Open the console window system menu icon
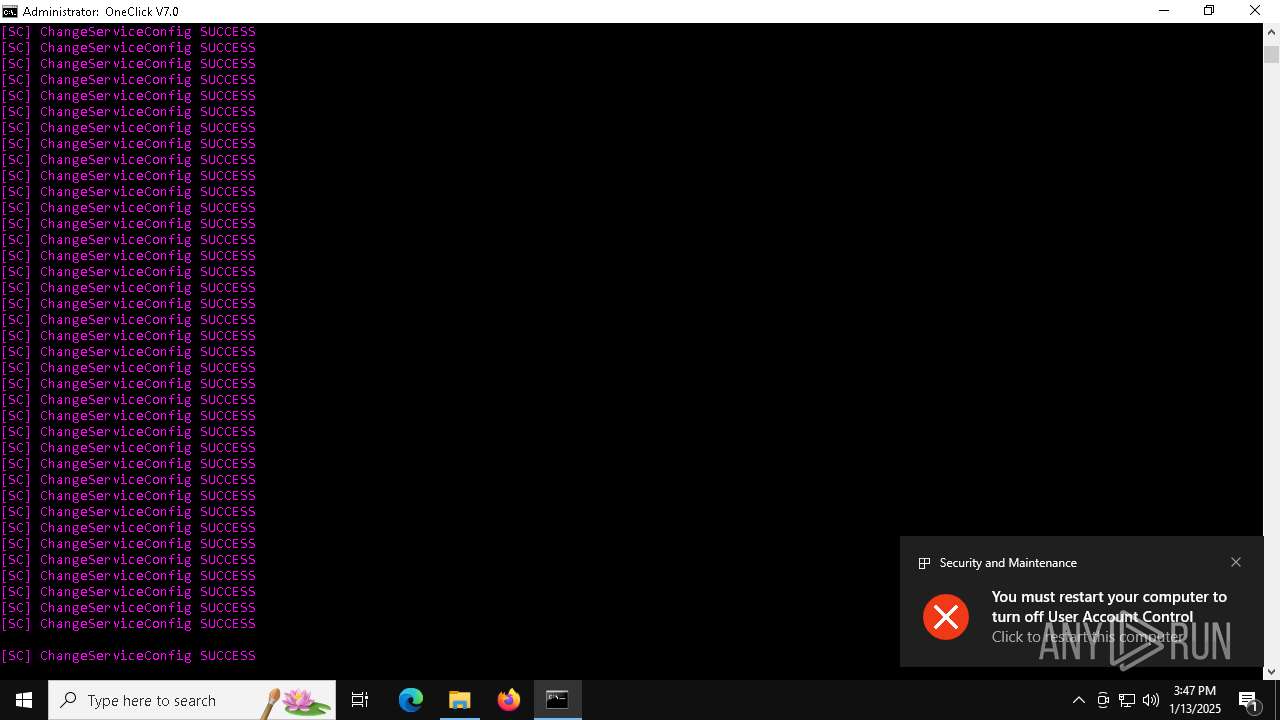Viewport: 1280px width, 720px height. point(10,11)
